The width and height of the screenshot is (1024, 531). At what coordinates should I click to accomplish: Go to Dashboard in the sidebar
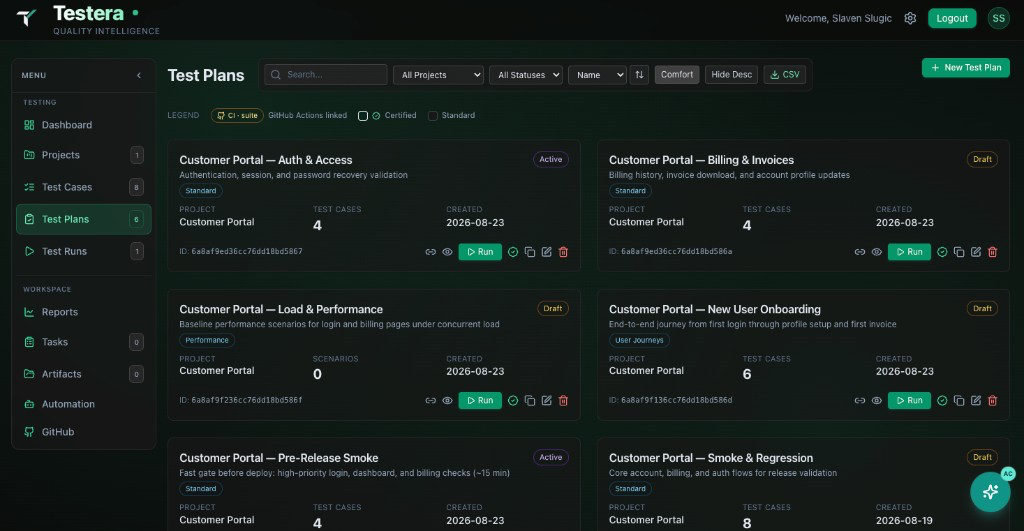[84, 125]
